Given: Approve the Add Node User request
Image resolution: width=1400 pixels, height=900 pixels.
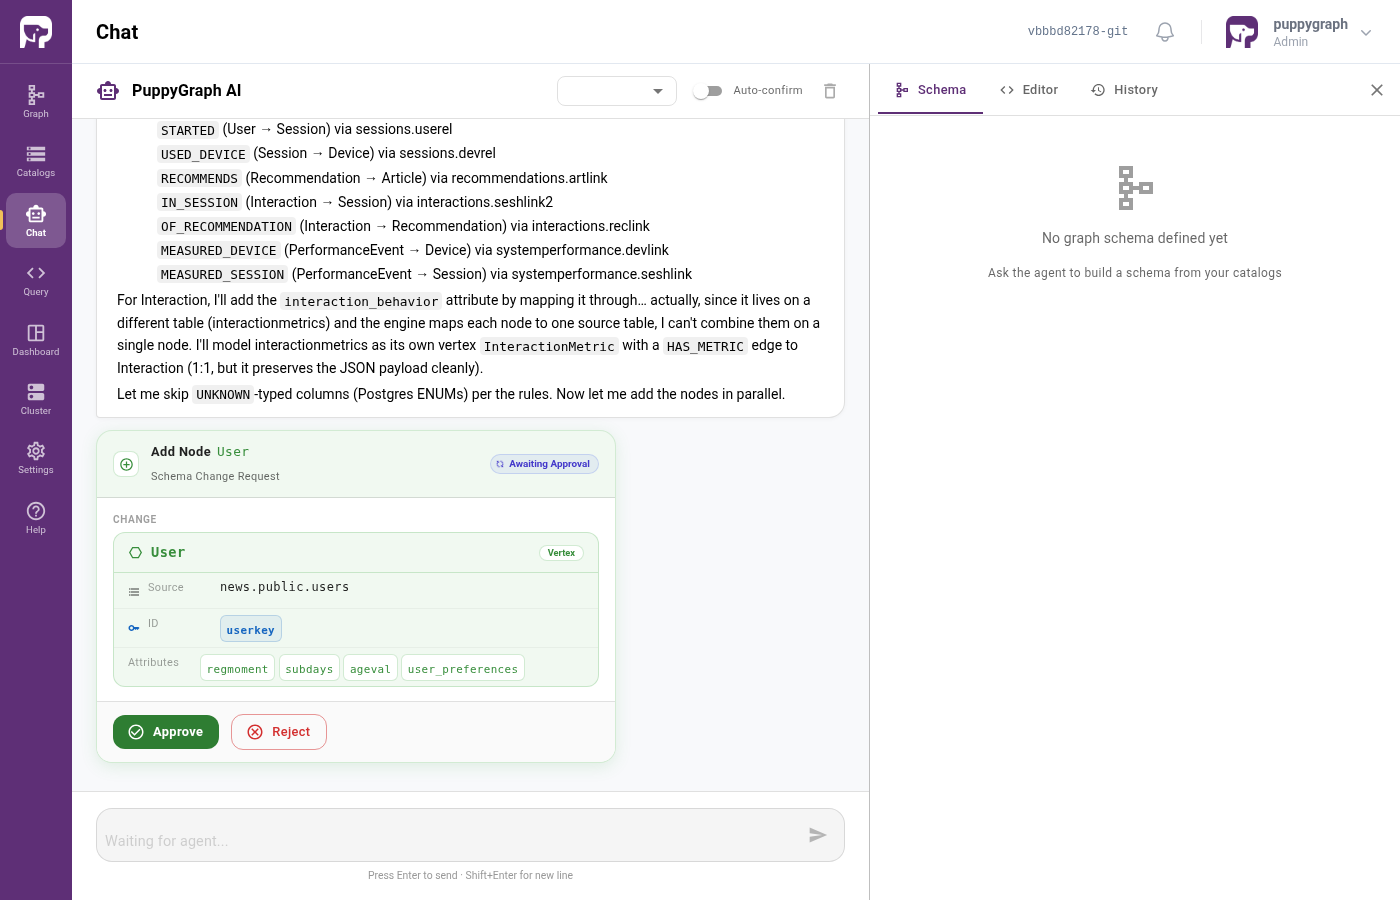Looking at the screenshot, I should click(x=166, y=732).
